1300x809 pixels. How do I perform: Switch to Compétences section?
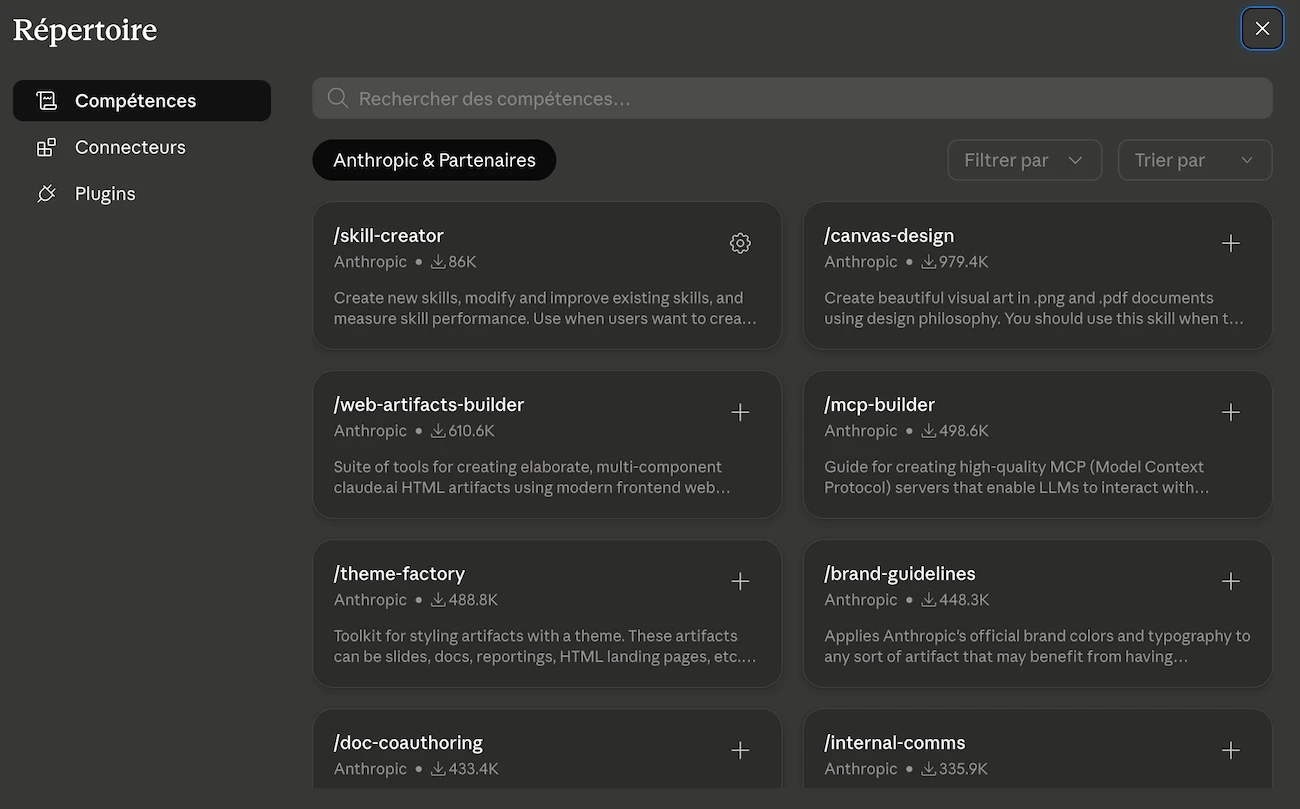coord(142,100)
